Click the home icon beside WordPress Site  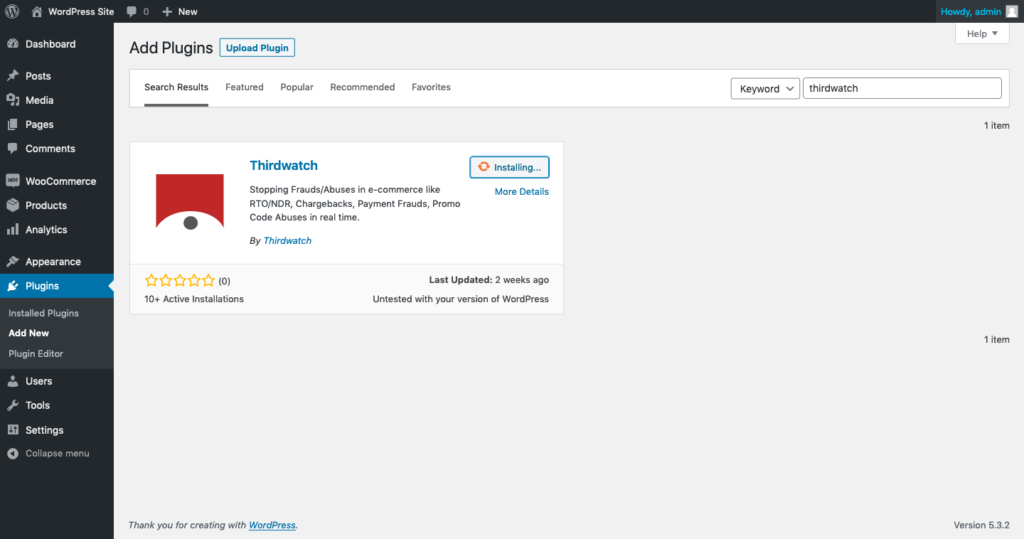[x=37, y=11]
